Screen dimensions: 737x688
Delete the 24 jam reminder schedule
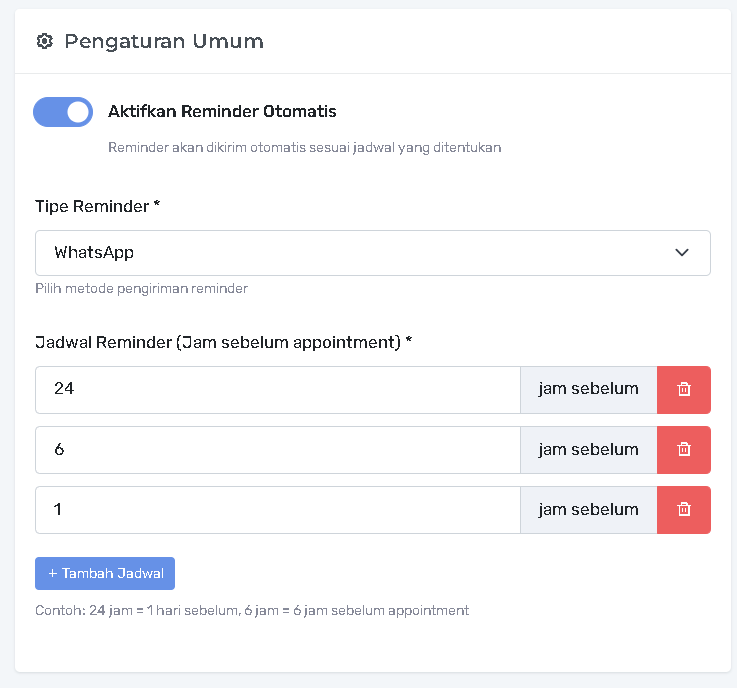coord(684,389)
